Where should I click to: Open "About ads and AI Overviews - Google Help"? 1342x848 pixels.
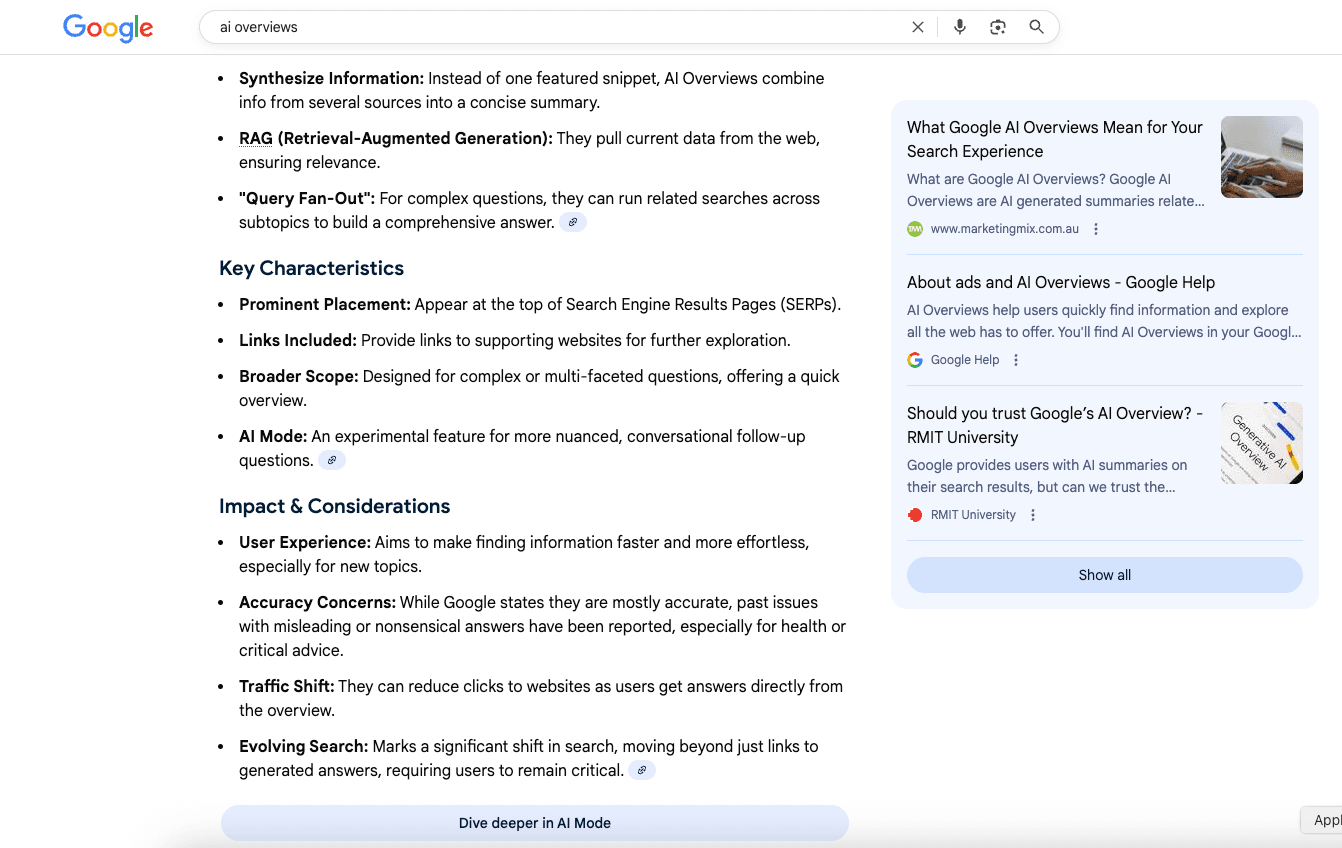1060,282
